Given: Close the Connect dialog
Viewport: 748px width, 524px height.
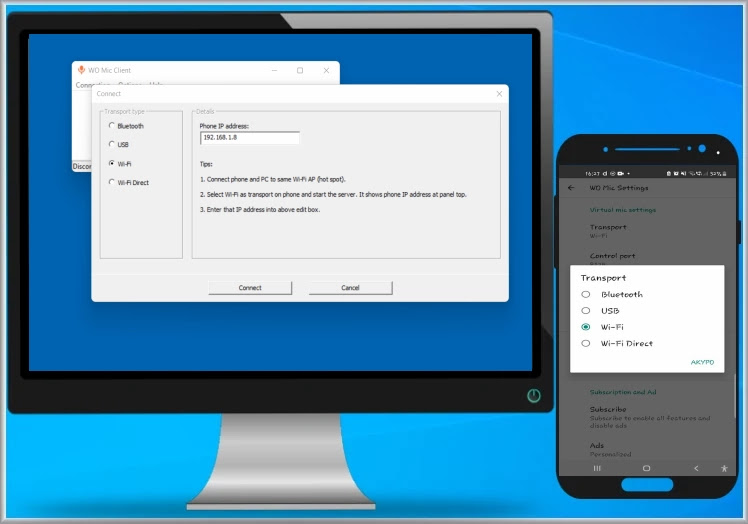Looking at the screenshot, I should [x=499, y=94].
